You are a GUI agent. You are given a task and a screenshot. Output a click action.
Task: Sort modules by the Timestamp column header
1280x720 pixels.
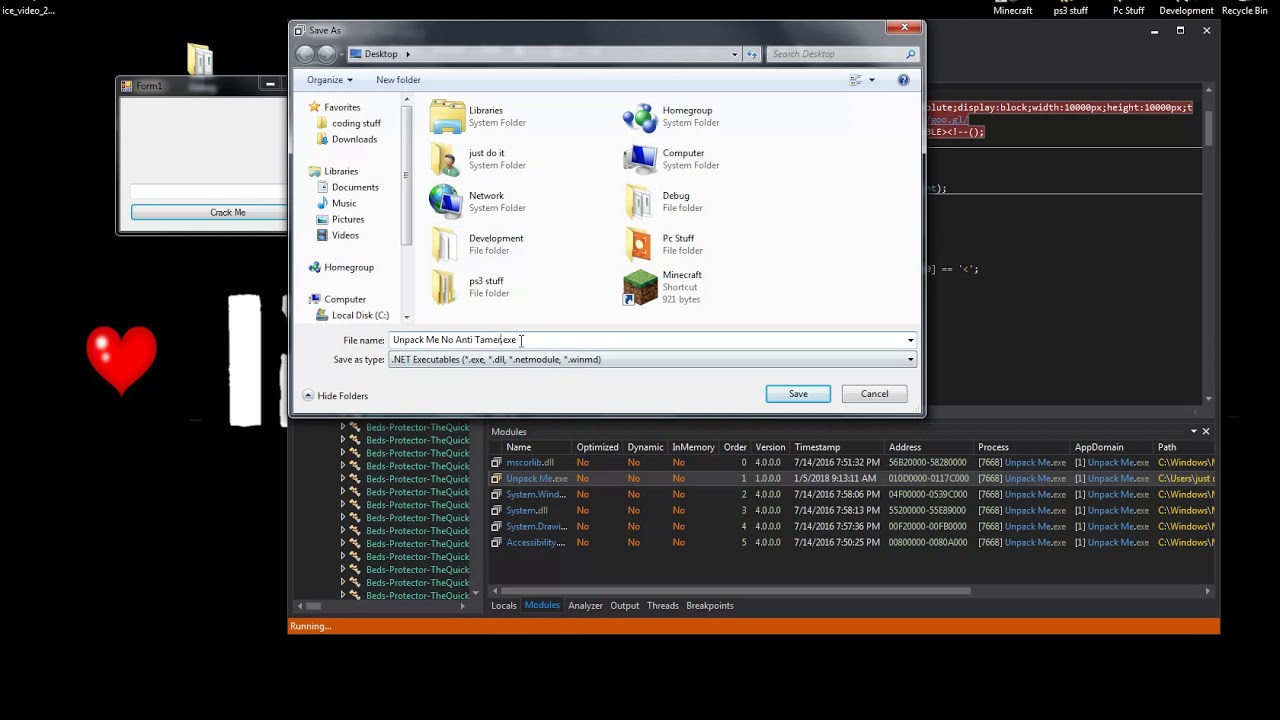(x=817, y=447)
